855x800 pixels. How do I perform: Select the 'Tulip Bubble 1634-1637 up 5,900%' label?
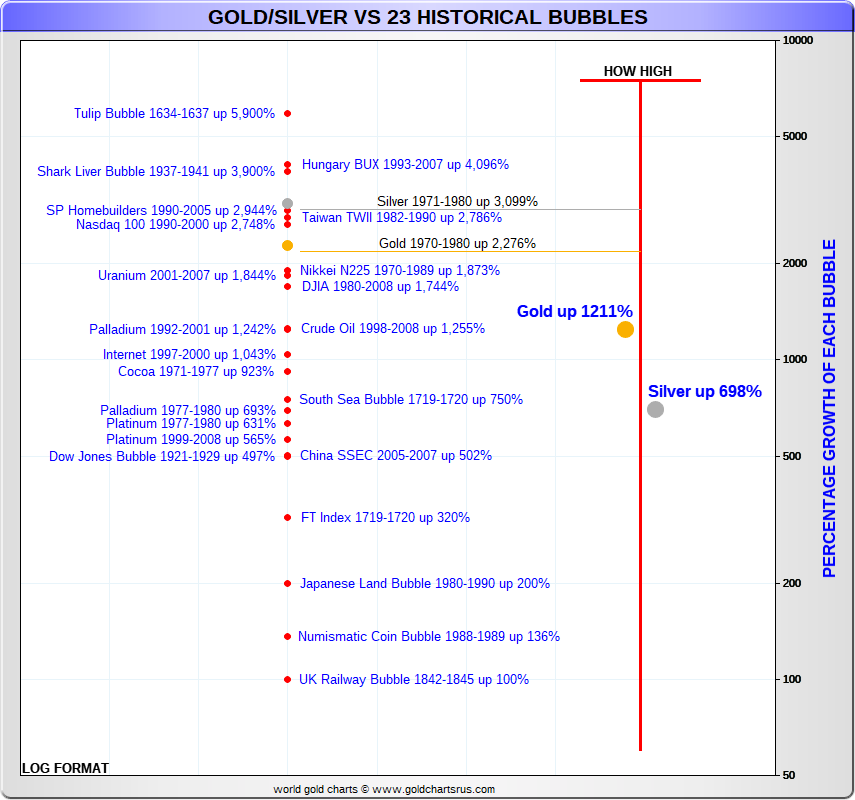point(174,113)
